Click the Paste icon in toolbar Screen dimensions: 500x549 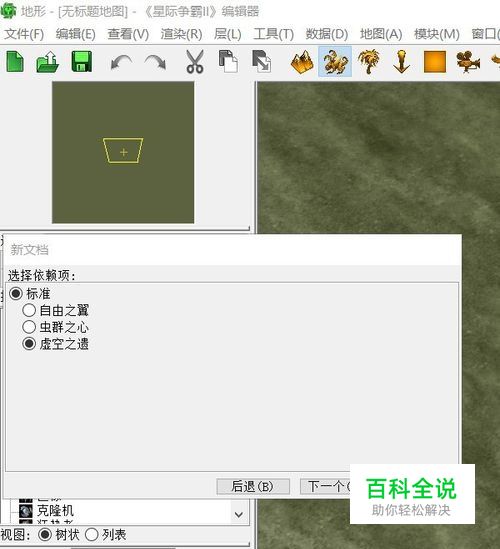tap(262, 62)
